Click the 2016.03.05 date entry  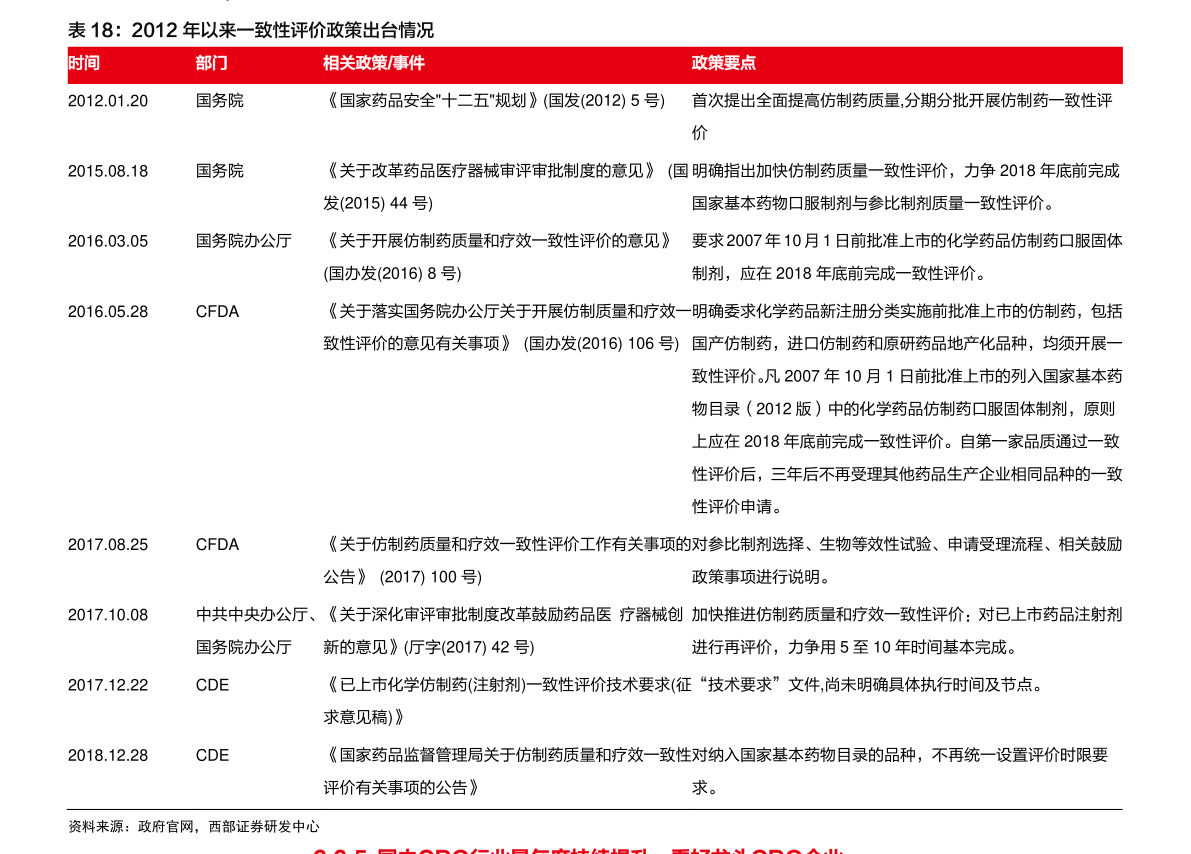(x=108, y=241)
